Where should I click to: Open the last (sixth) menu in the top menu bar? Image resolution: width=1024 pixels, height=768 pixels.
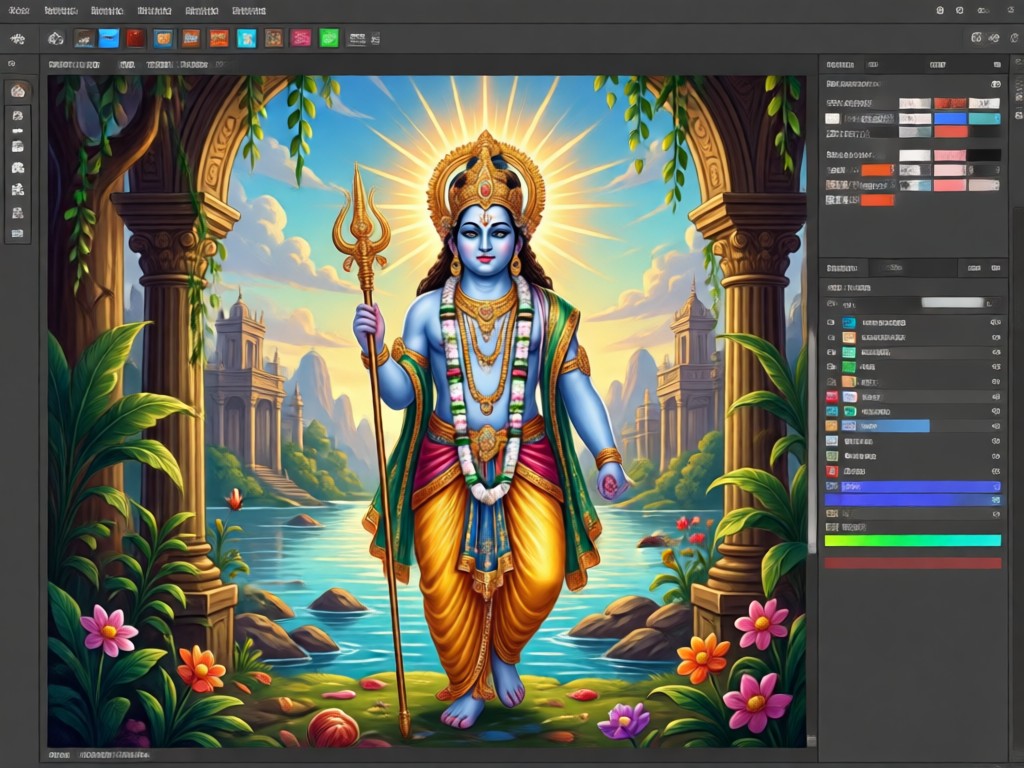[x=249, y=11]
